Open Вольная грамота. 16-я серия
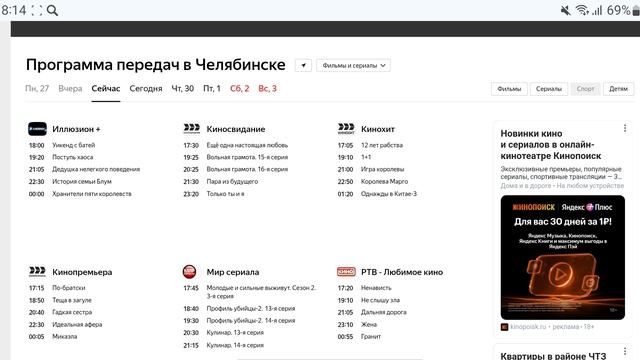 (247, 169)
